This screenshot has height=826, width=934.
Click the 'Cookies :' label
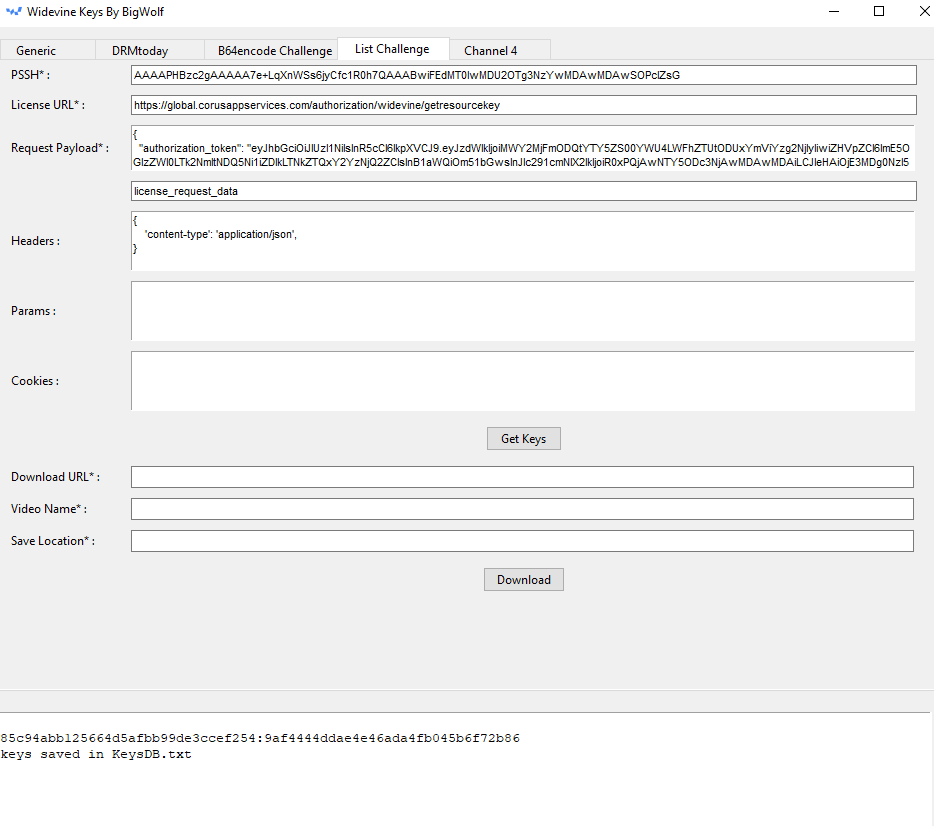pos(35,381)
